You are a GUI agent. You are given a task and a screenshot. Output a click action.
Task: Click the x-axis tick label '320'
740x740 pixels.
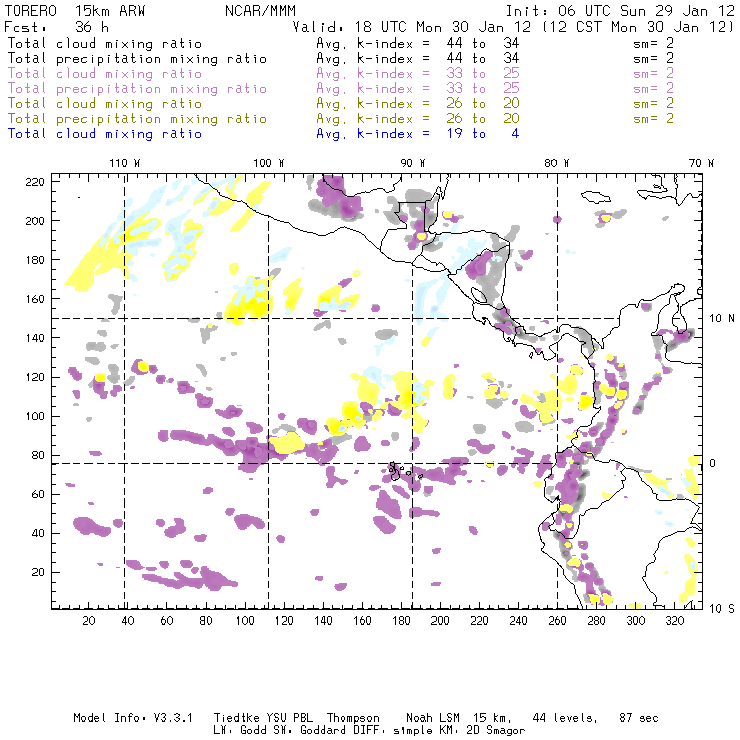(x=674, y=621)
